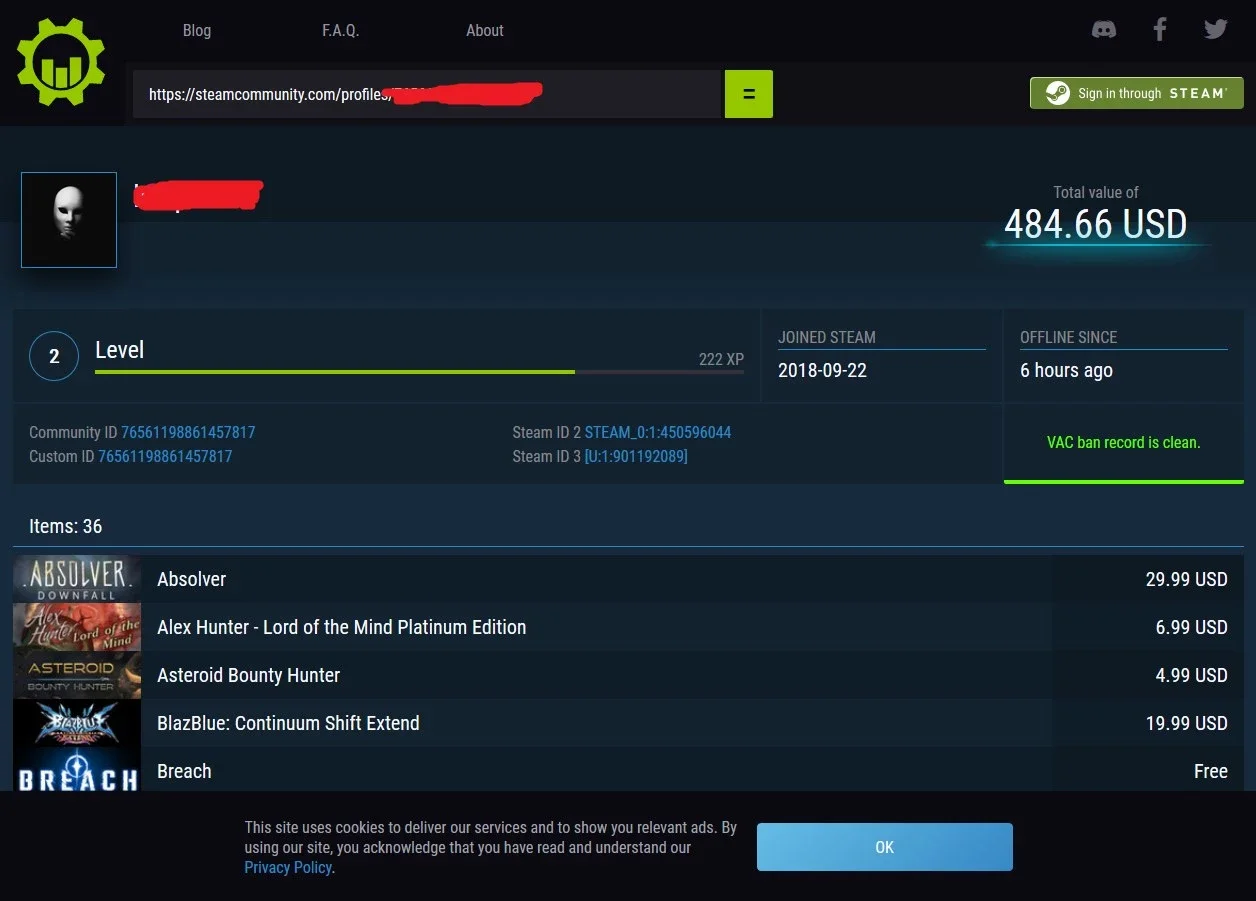The width and height of the screenshot is (1256, 901).
Task: Click the 19.99 USD price
Action: click(x=1187, y=723)
